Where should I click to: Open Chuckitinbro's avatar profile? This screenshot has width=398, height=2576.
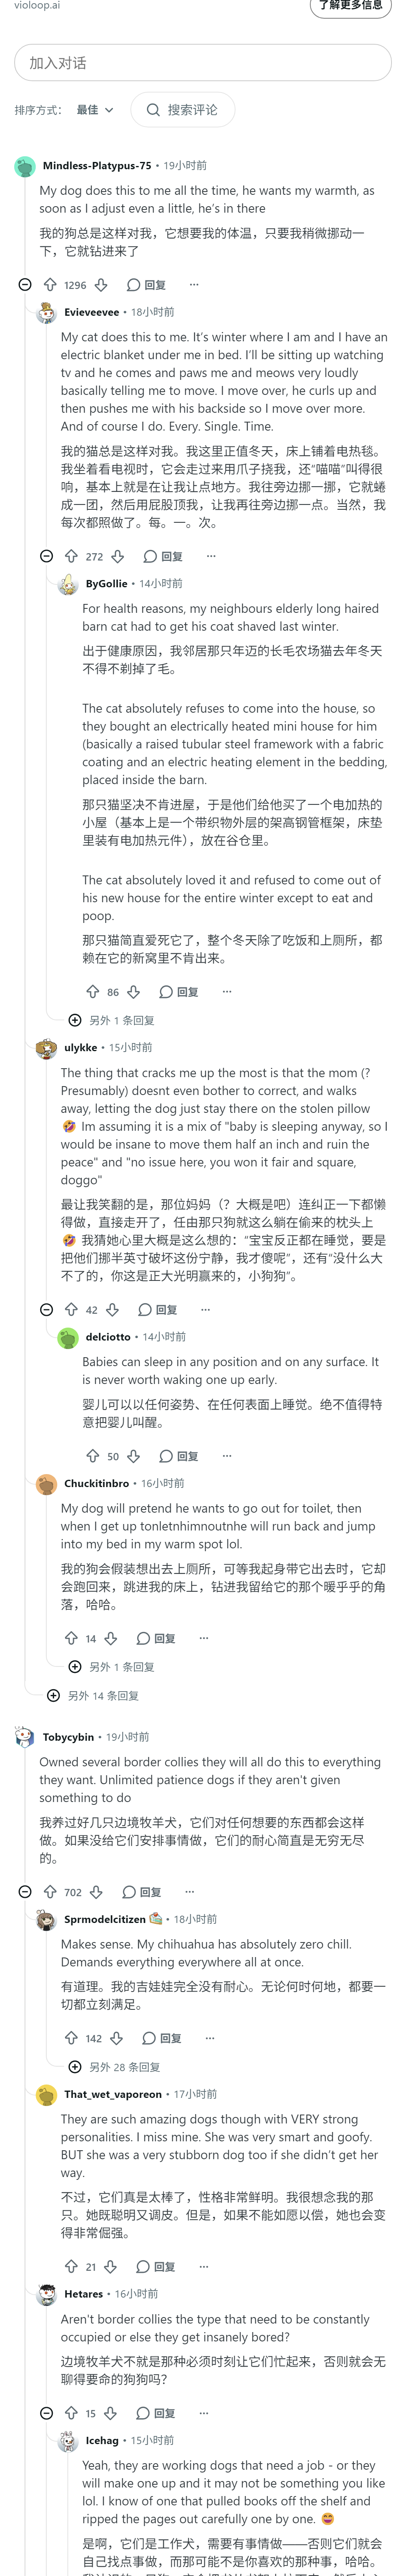(46, 1484)
